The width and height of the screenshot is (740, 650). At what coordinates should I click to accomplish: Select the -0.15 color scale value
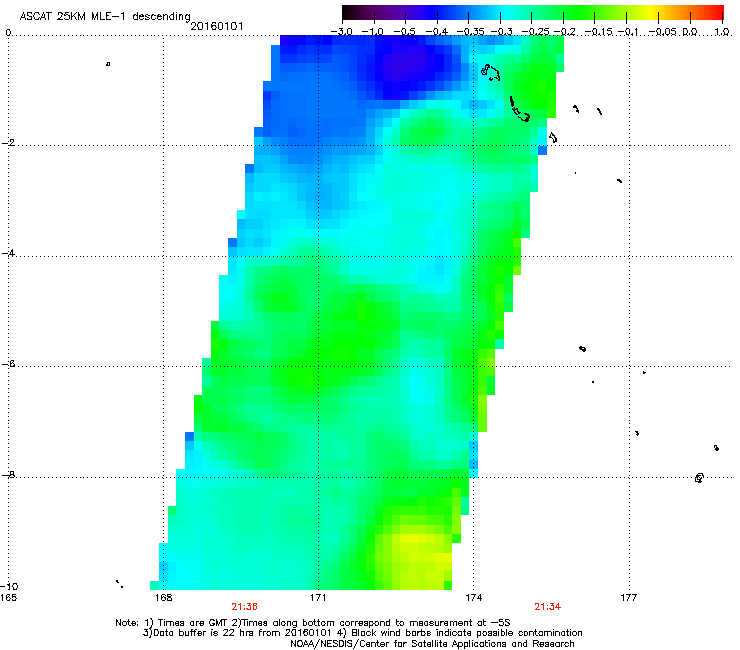pos(598,32)
